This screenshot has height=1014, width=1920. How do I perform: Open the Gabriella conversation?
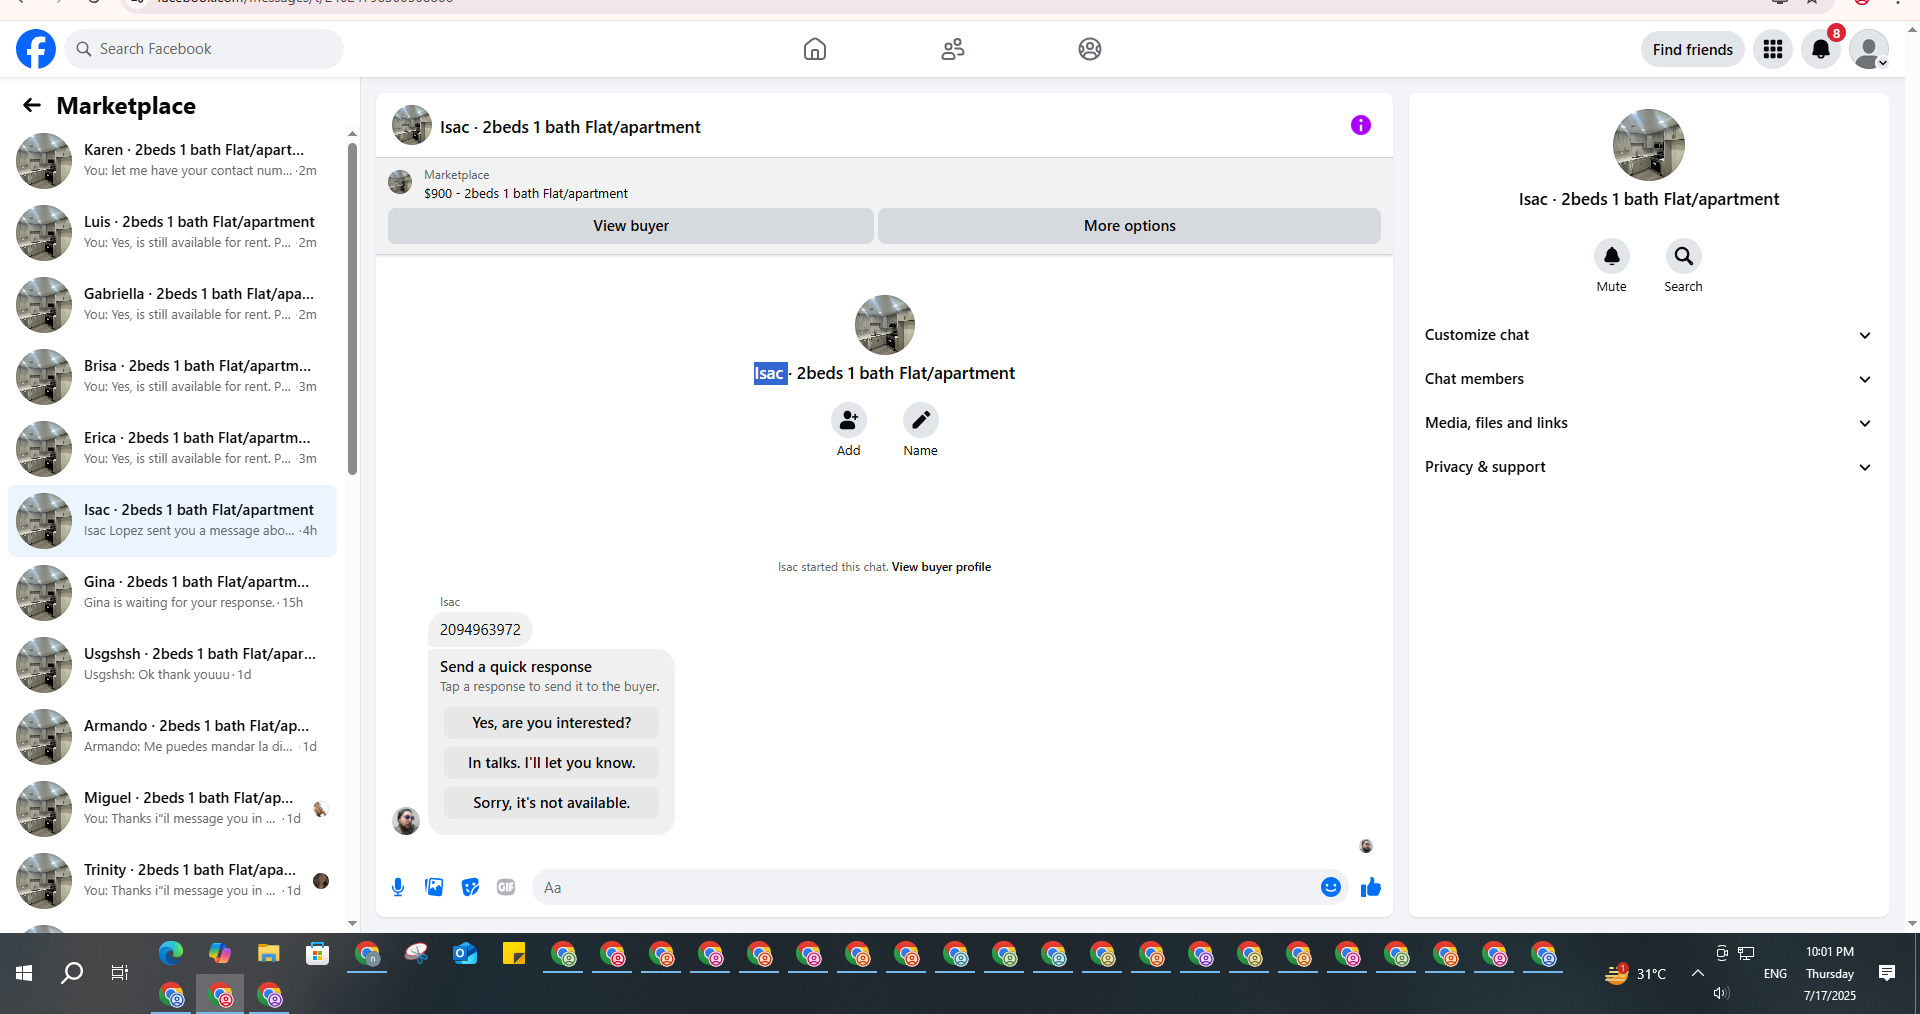pos(172,305)
